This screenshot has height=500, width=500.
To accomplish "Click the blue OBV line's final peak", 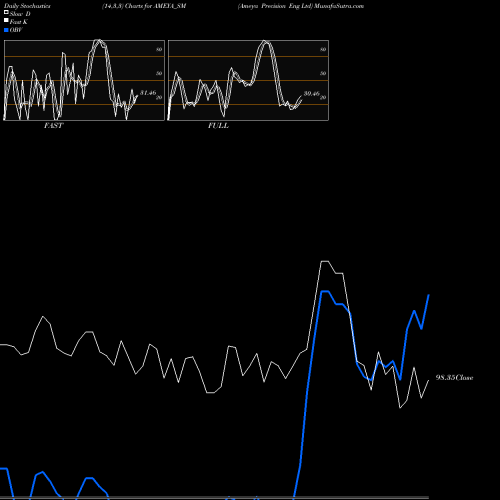I will coord(429,295).
